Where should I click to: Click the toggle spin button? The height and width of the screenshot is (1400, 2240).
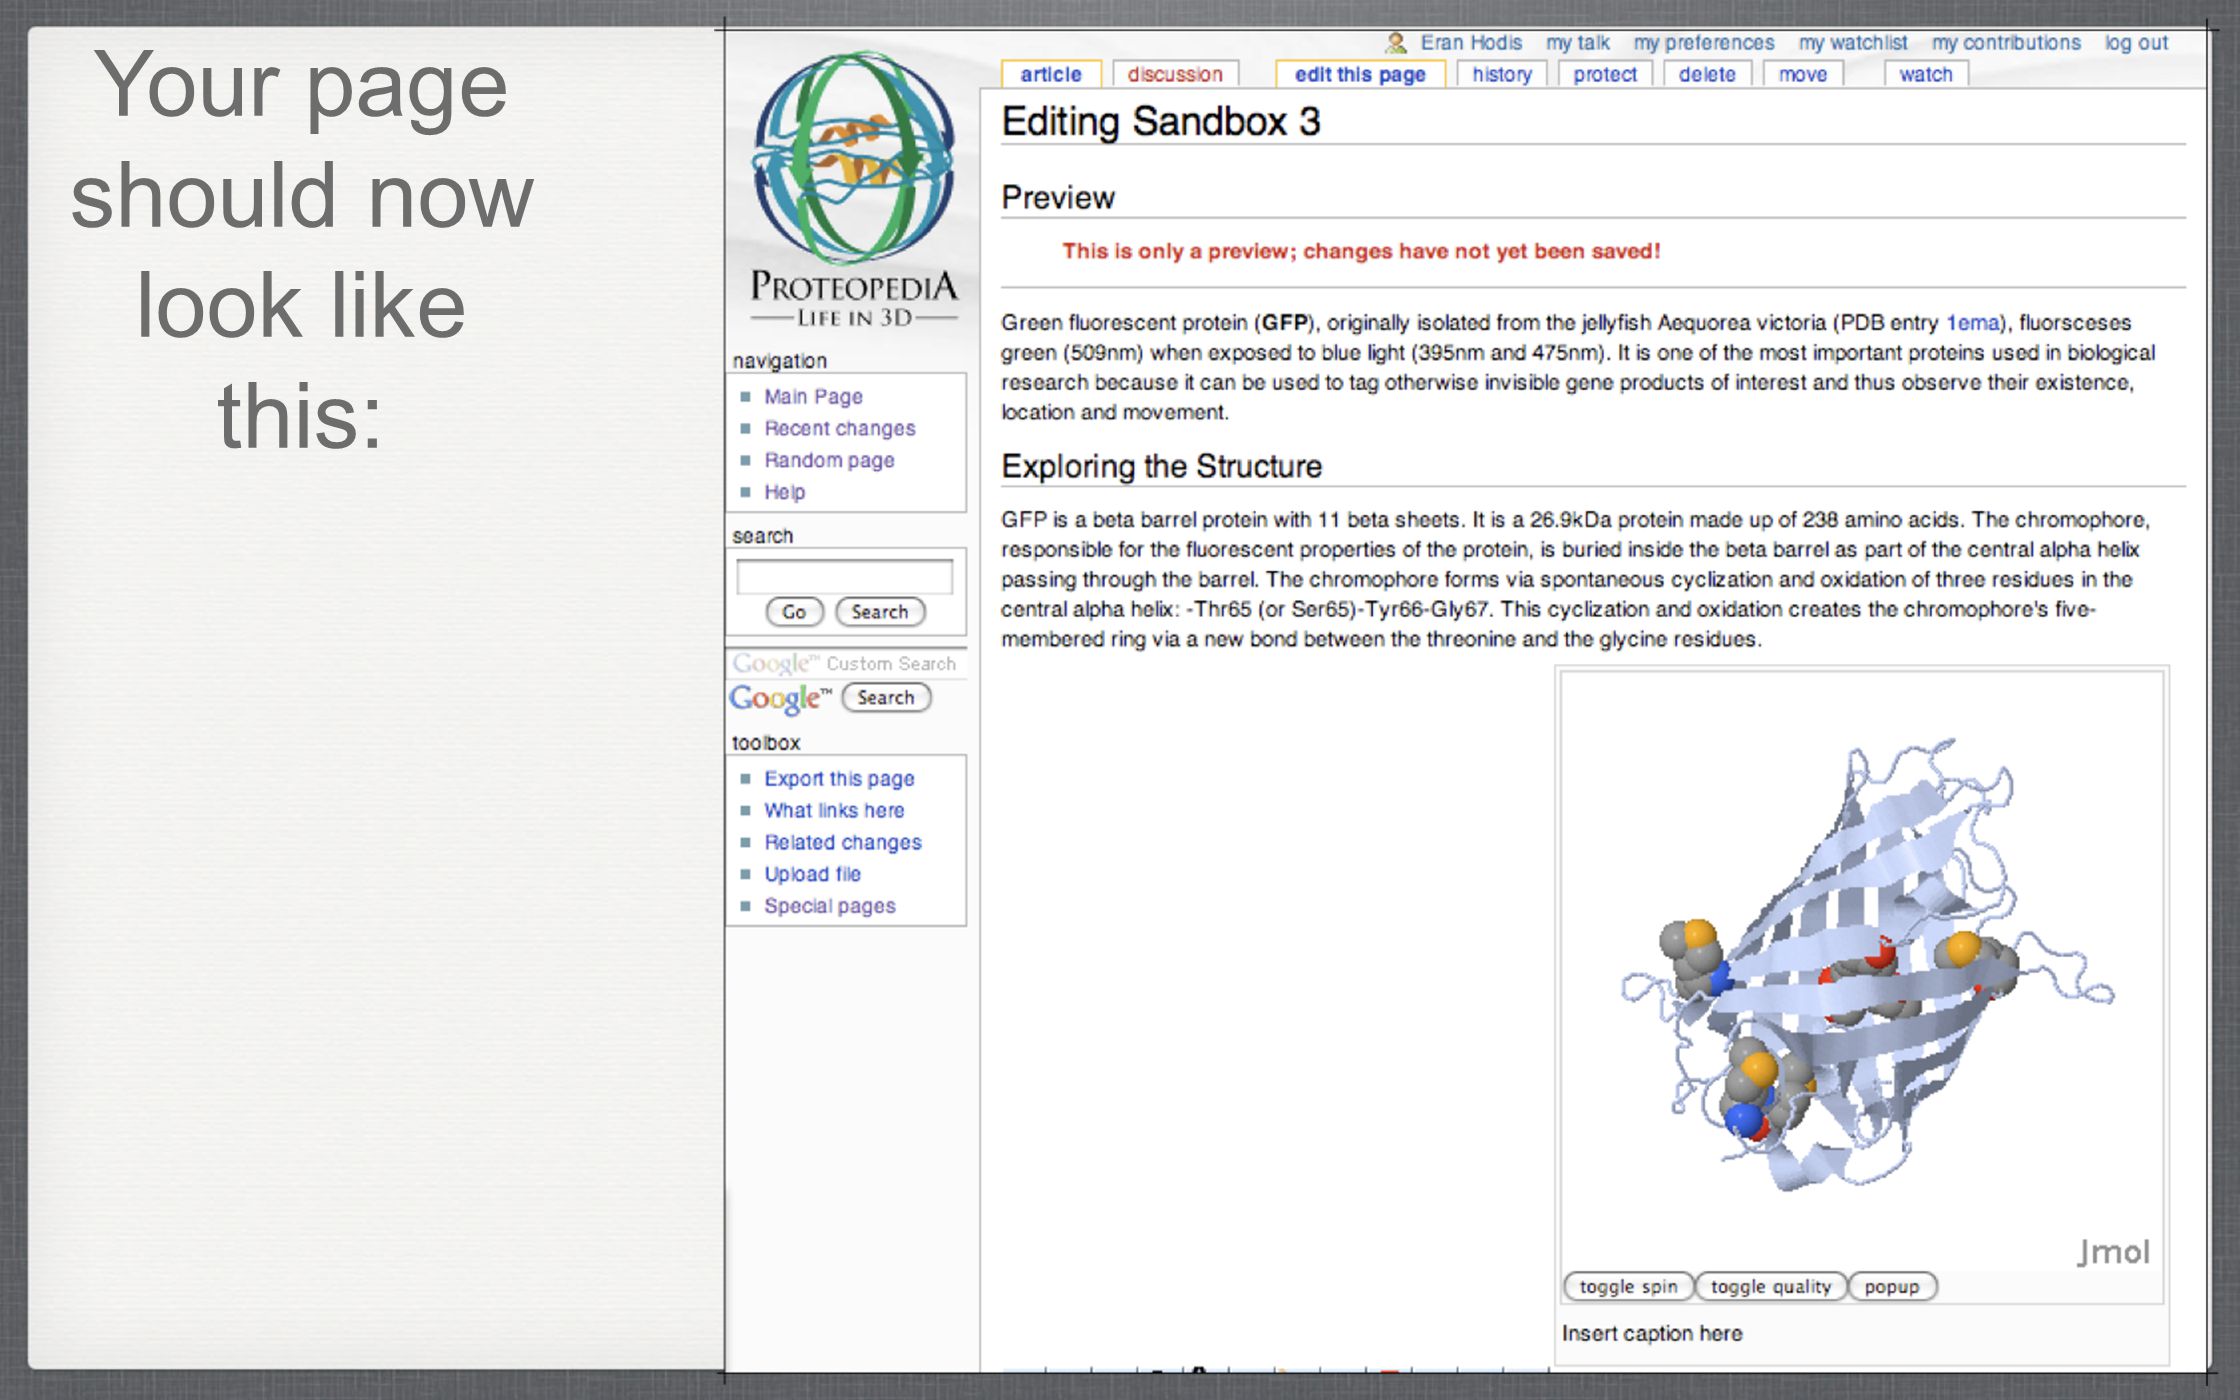pos(1628,1287)
